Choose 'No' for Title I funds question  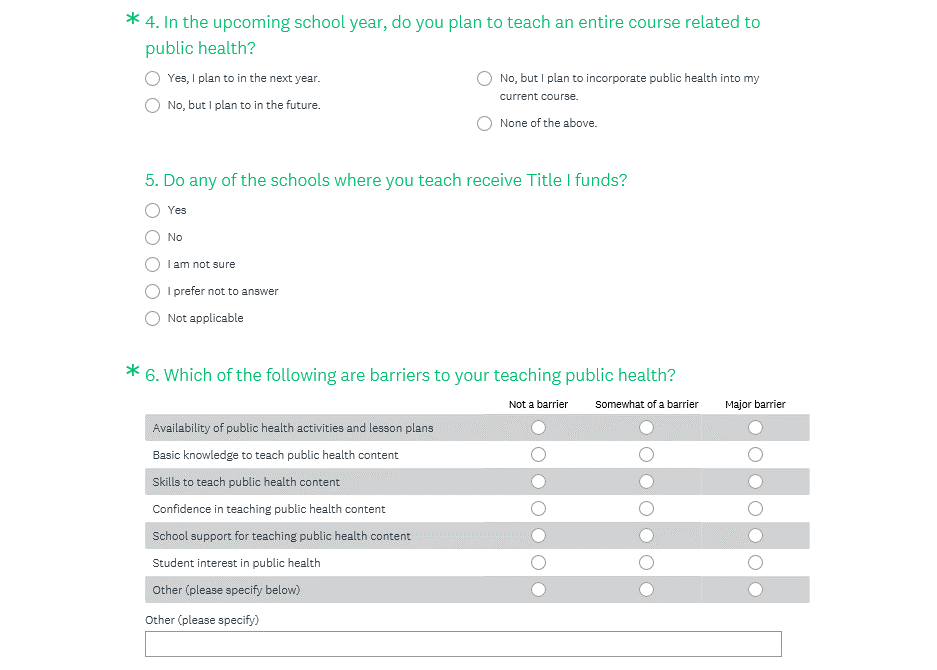point(152,237)
